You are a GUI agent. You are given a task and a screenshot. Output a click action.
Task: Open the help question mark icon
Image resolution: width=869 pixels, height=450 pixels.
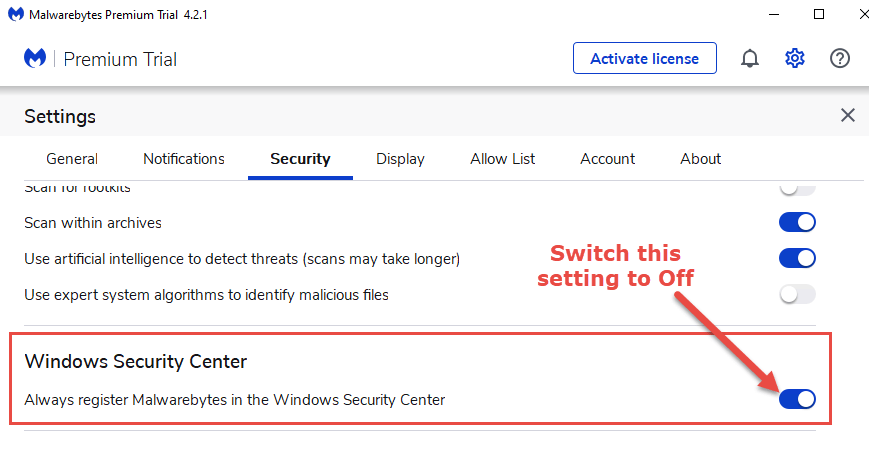(x=840, y=59)
